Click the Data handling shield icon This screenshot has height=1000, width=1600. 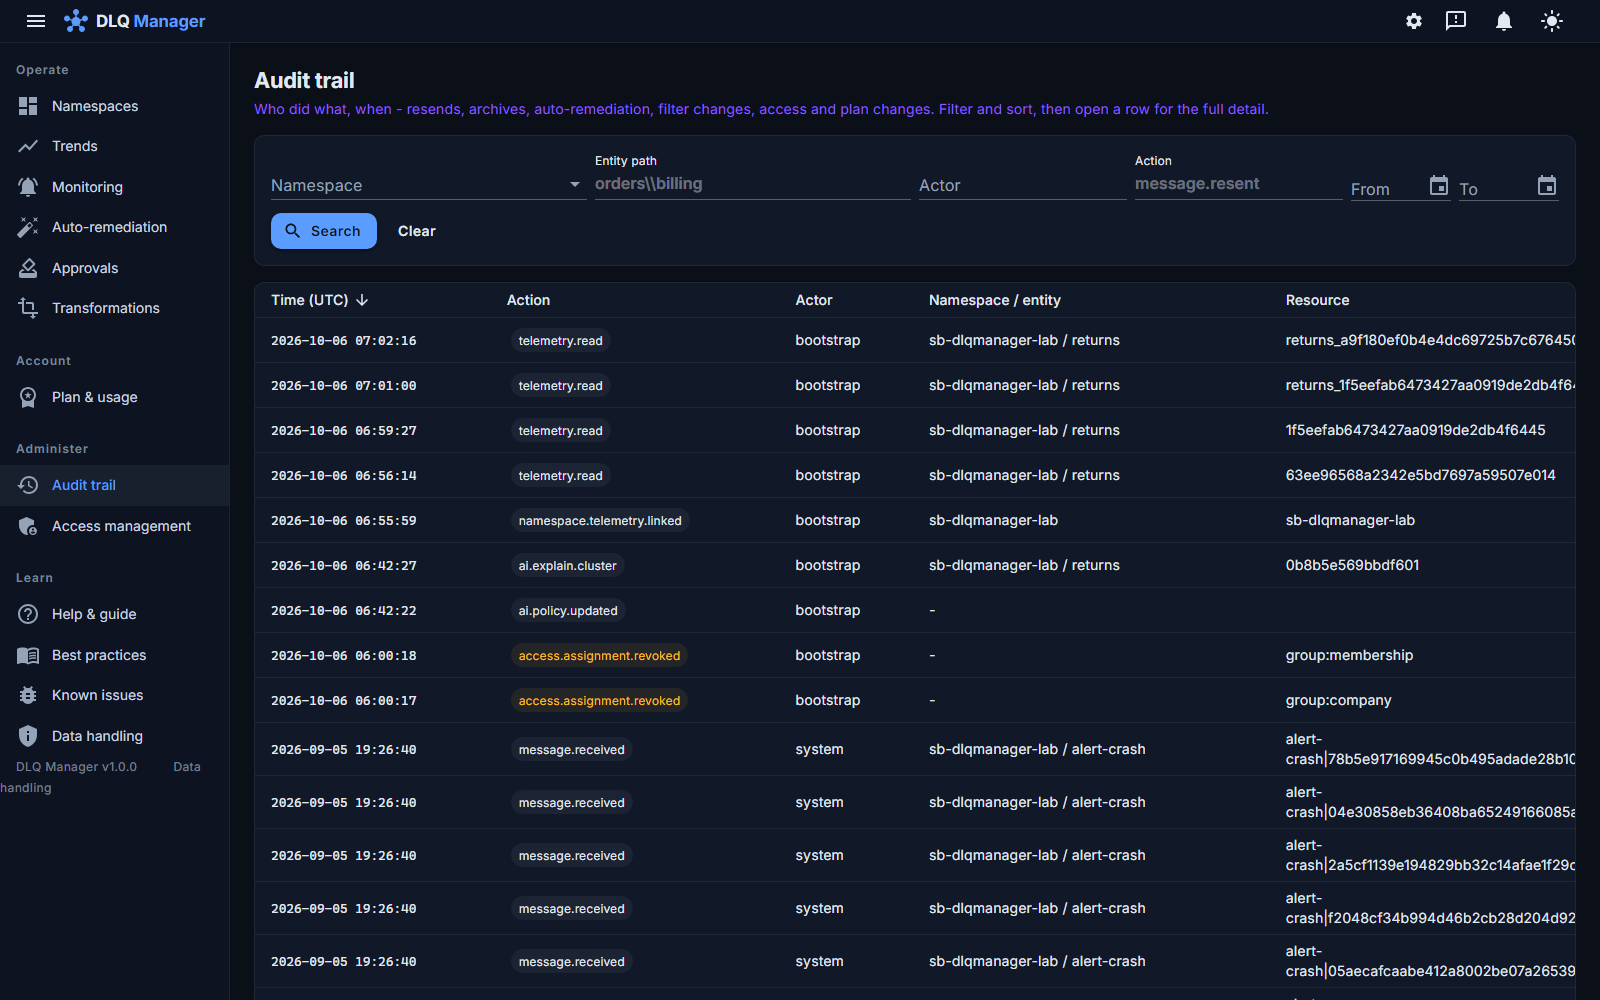pos(28,736)
